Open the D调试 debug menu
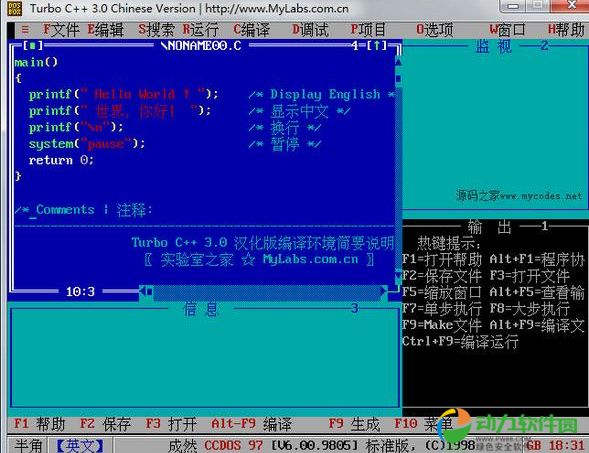589x453 pixels. tap(310, 29)
